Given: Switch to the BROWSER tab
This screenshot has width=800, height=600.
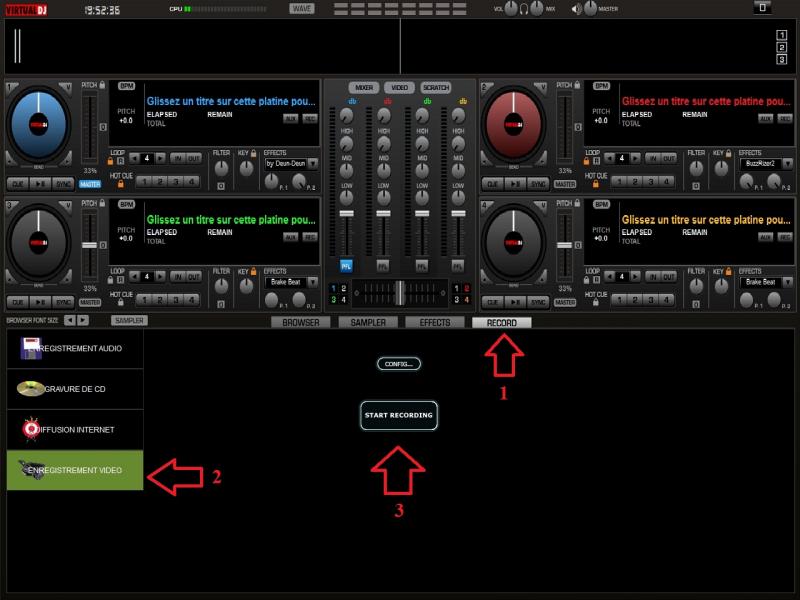Looking at the screenshot, I should (301, 323).
